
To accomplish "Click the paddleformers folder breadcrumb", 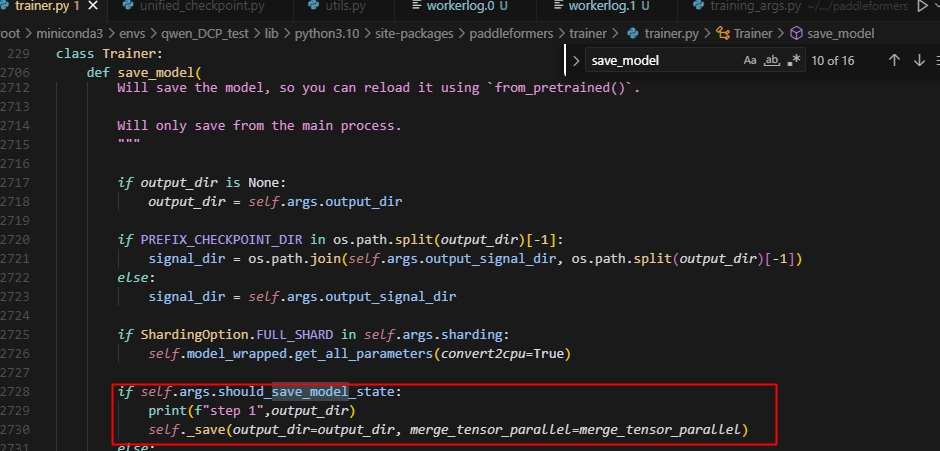I will pos(520,33).
